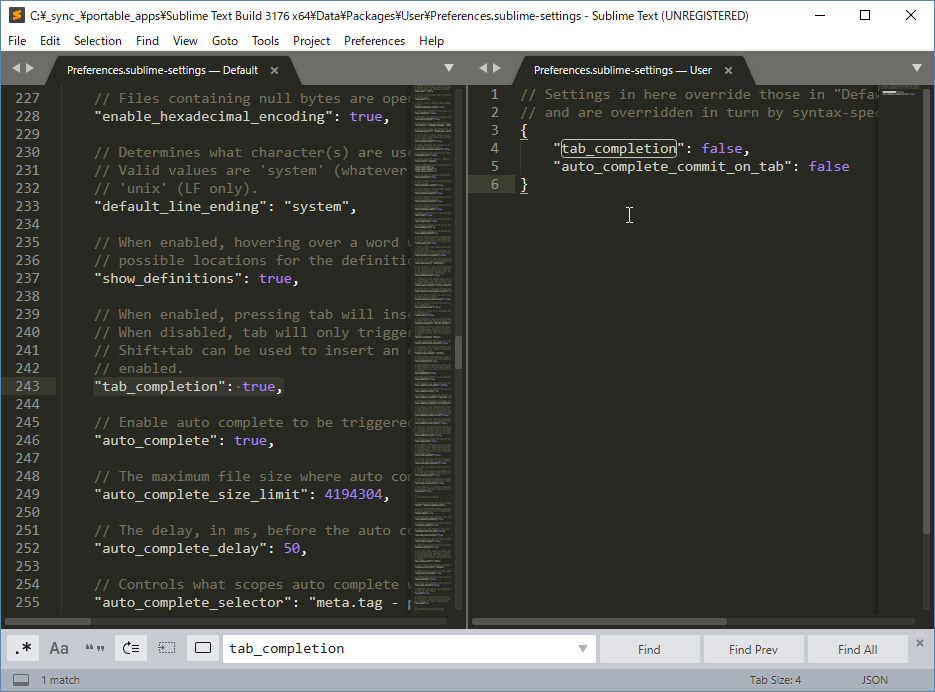The height and width of the screenshot is (692, 935).
Task: Toggle wrap-around search button
Action: click(131, 648)
